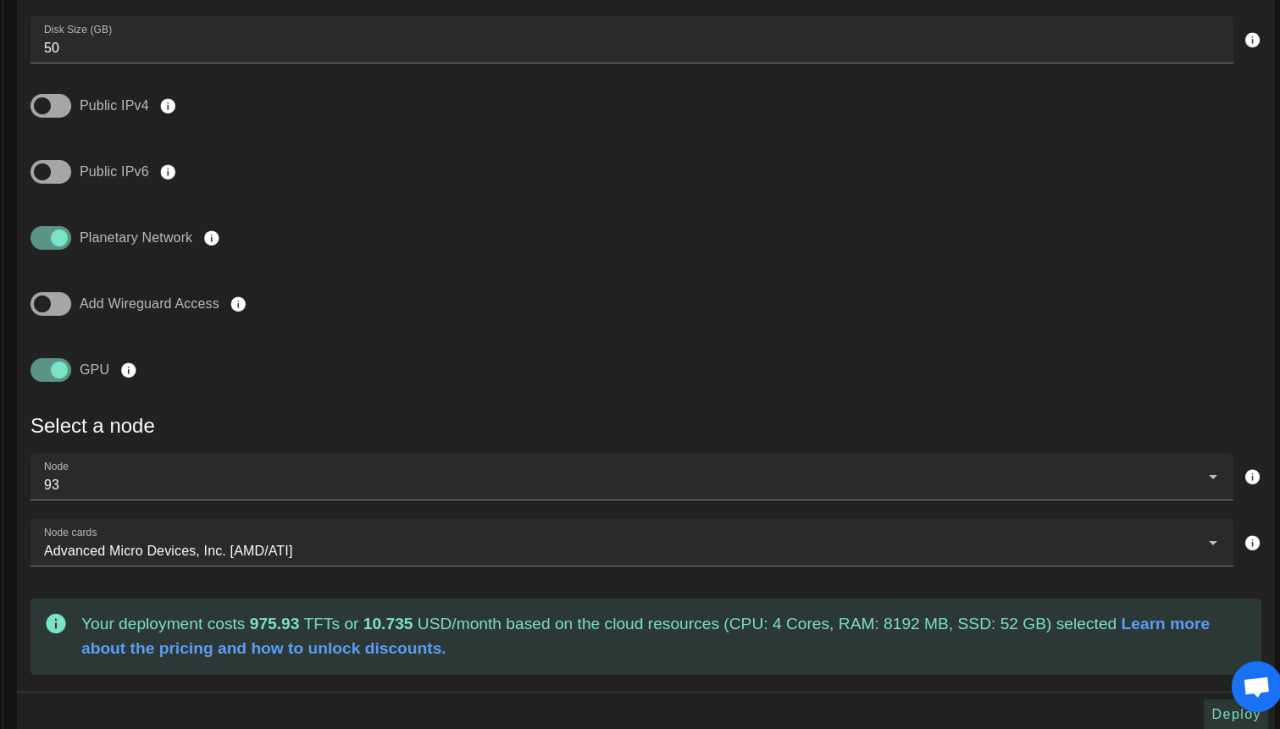Screen dimensions: 1280x729
Task: Open the GPU info tooltip icon
Action: click(128, 369)
